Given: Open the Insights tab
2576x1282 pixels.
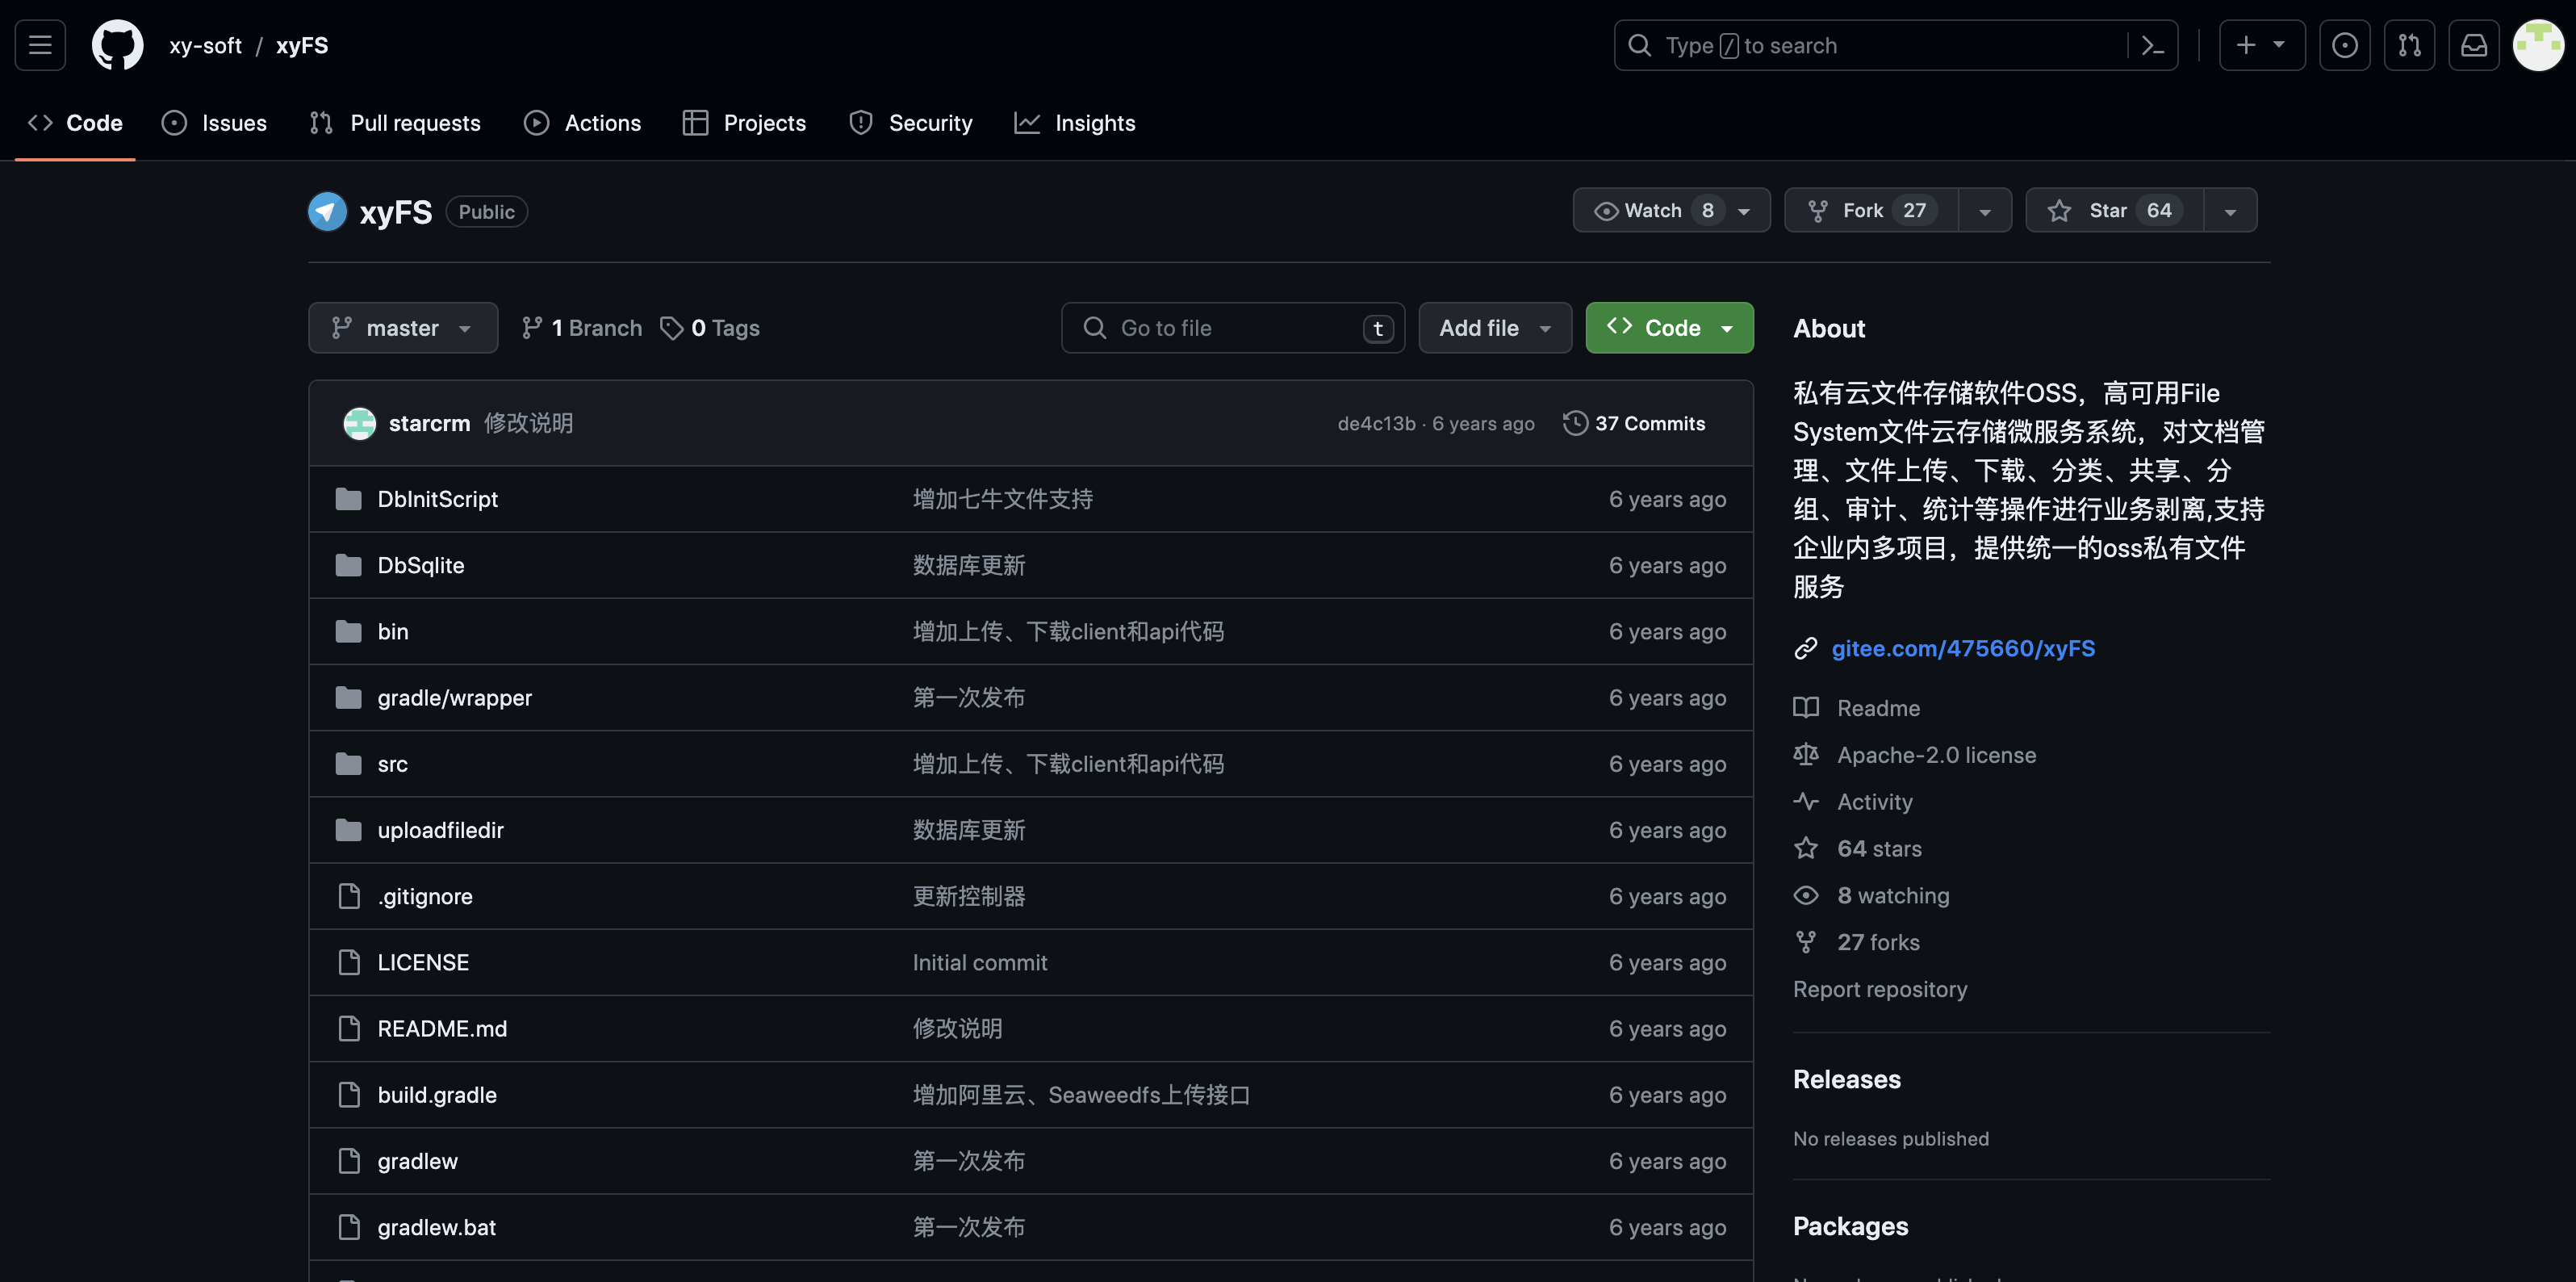Looking at the screenshot, I should coord(1075,123).
